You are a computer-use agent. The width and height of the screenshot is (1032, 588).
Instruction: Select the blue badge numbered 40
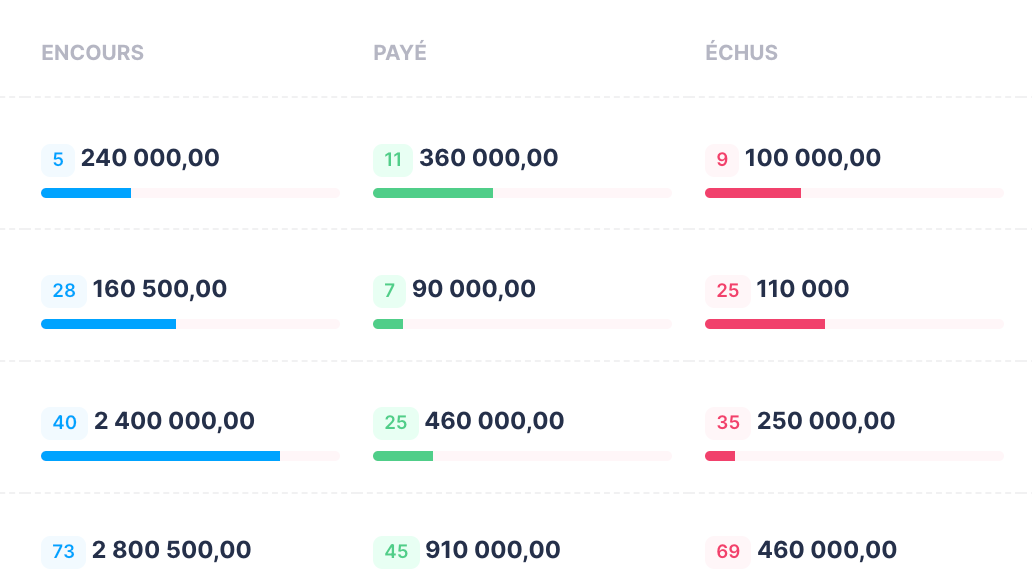pyautogui.click(x=64, y=423)
